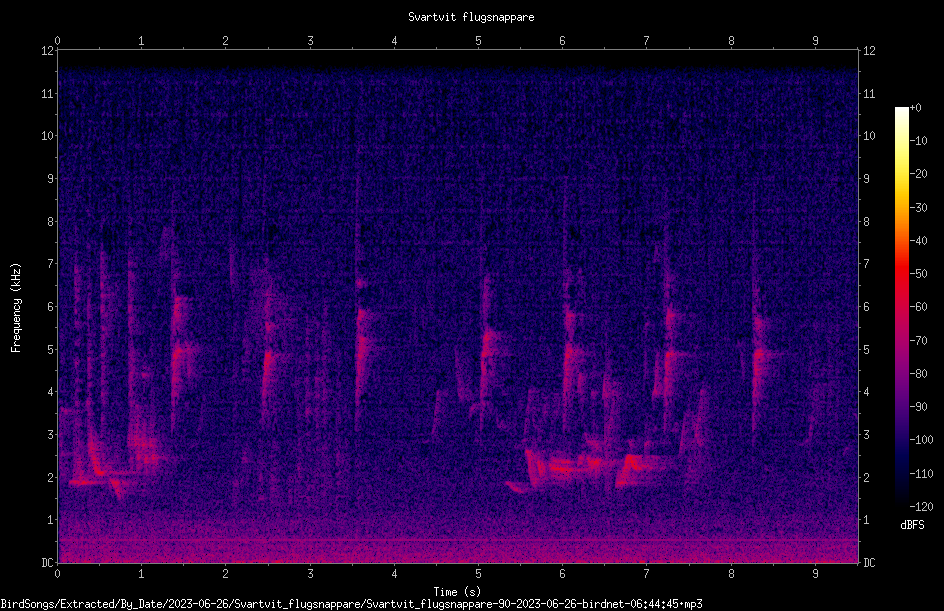The image size is (944, 611).
Task: Click the "10" tick on the left frequency axis
Action: click(x=47, y=135)
